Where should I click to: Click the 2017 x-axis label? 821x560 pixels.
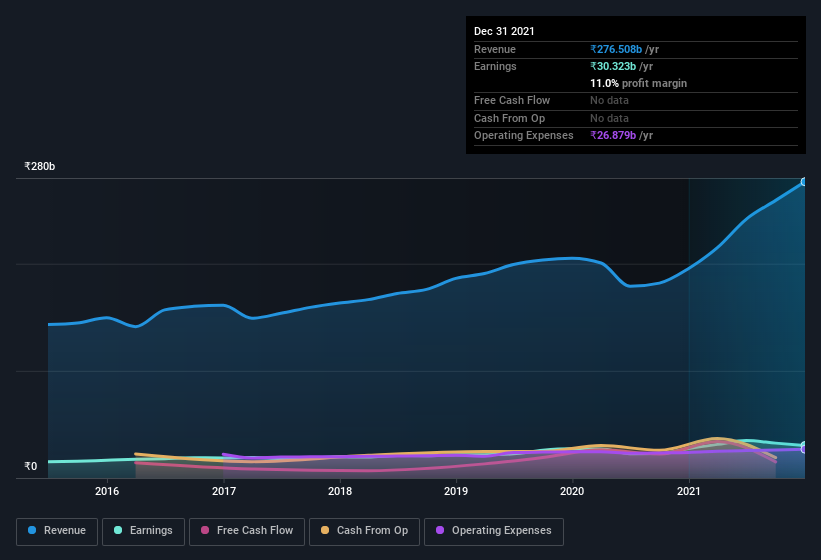[x=224, y=491]
